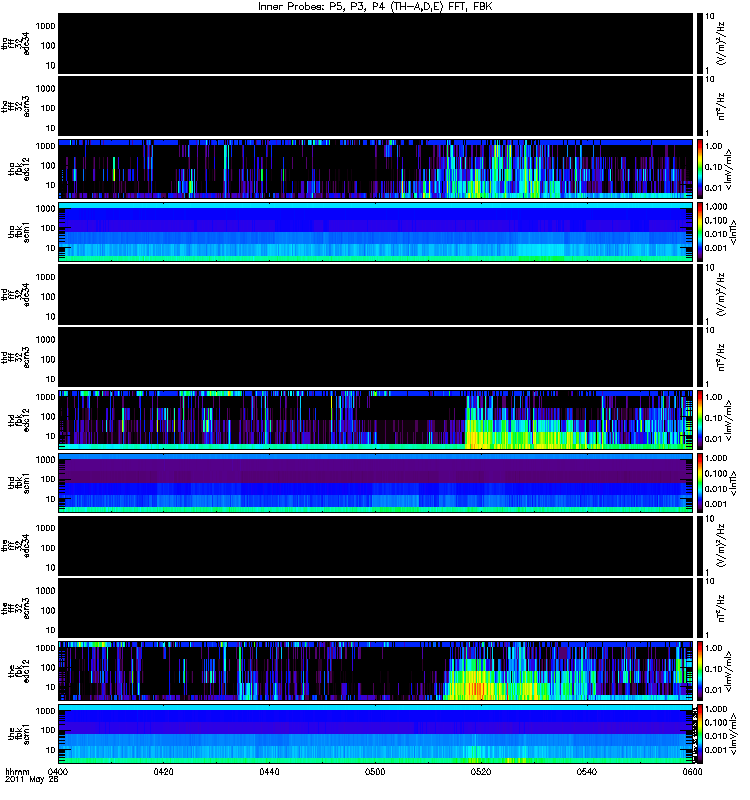Select the 0420 time tick label

click(163, 772)
